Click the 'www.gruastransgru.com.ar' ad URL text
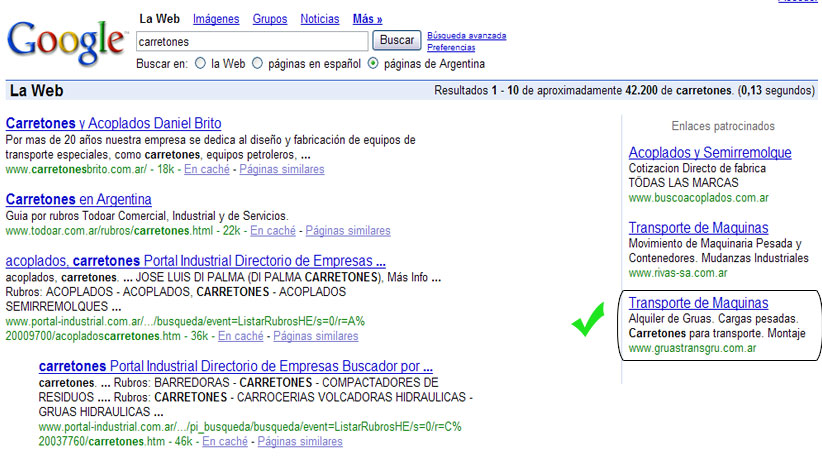Screen dimensions: 822x464 (692, 348)
